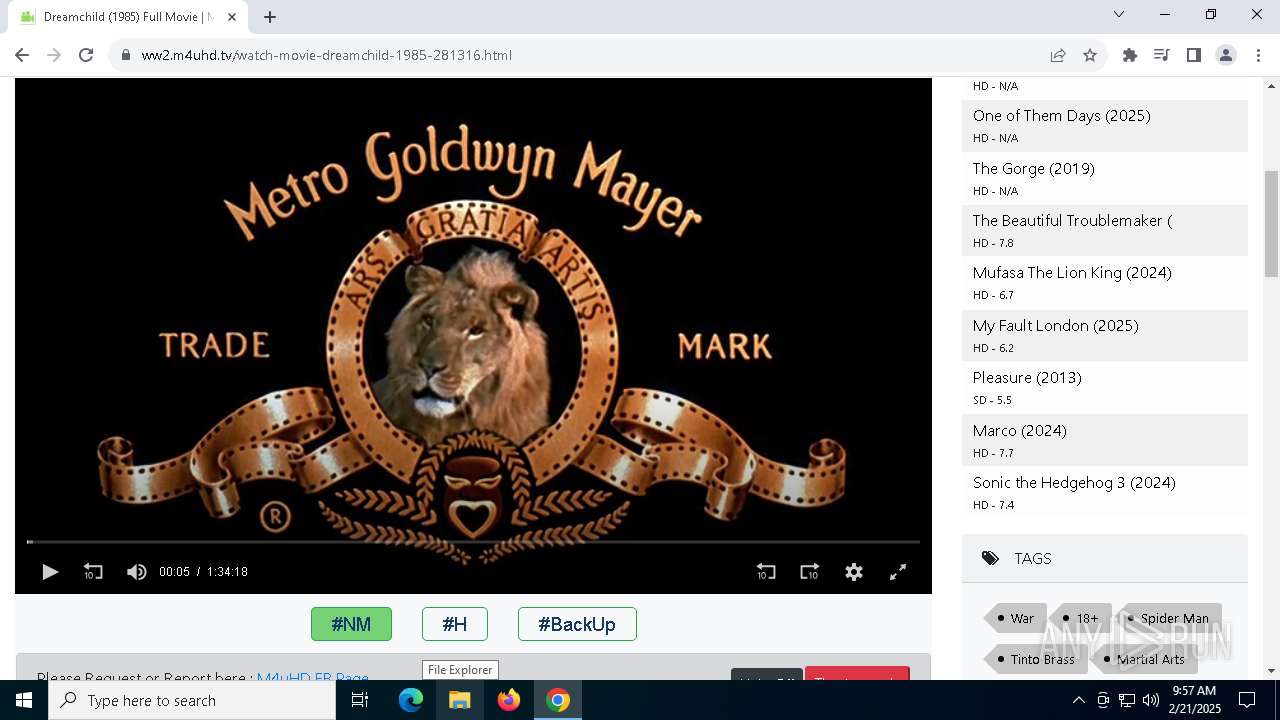Viewport: 1280px width, 720px height.
Task: Open Chrome profile avatar
Action: tap(1226, 55)
